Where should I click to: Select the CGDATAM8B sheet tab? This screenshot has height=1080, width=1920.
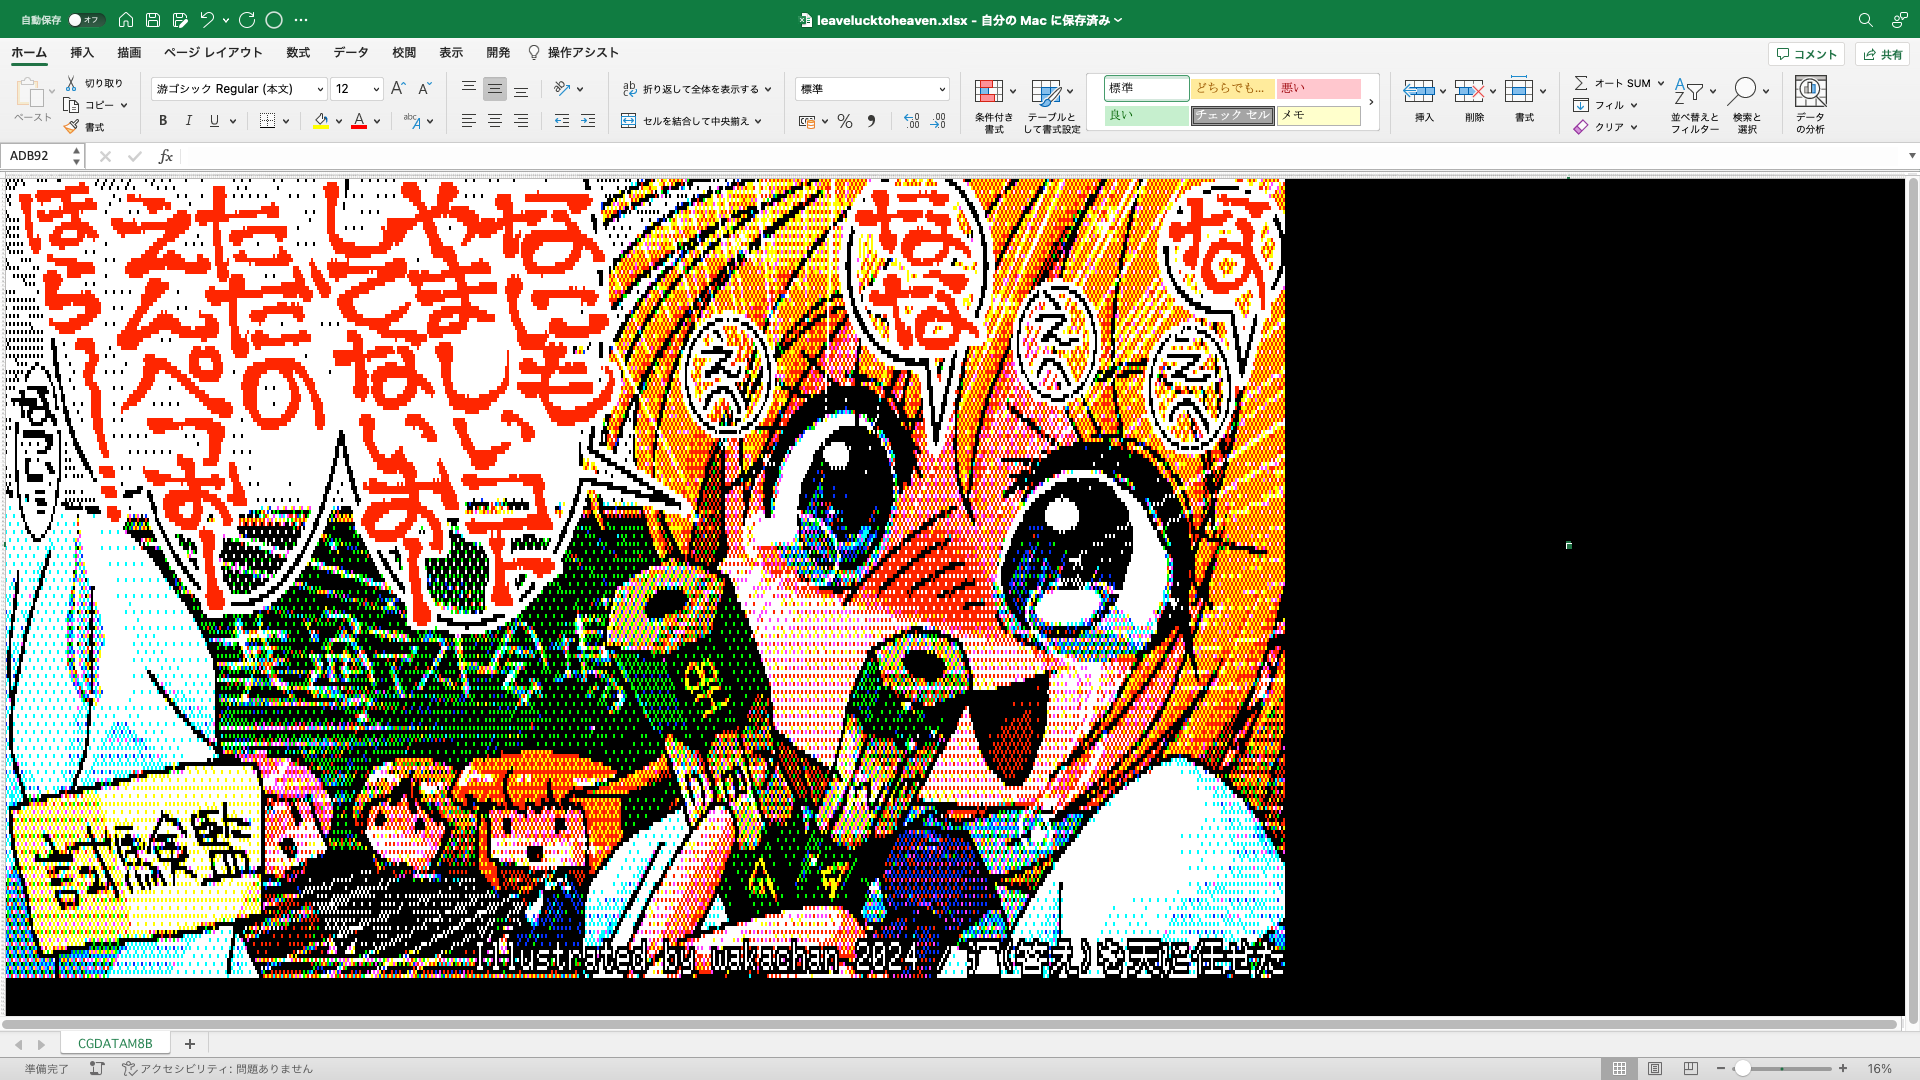click(x=115, y=1043)
